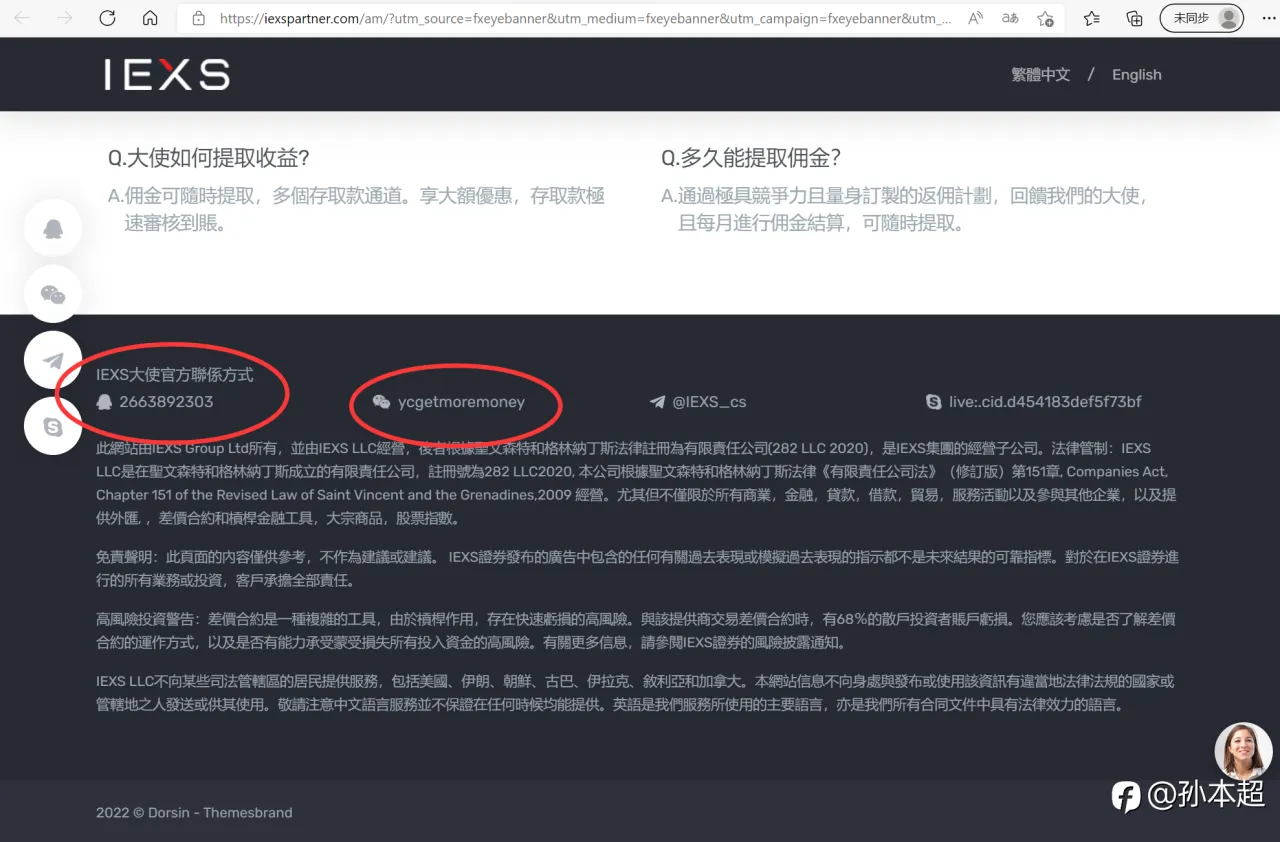This screenshot has width=1280, height=842.
Task: Click the floating QQ sidebar icon
Action: pos(53,228)
